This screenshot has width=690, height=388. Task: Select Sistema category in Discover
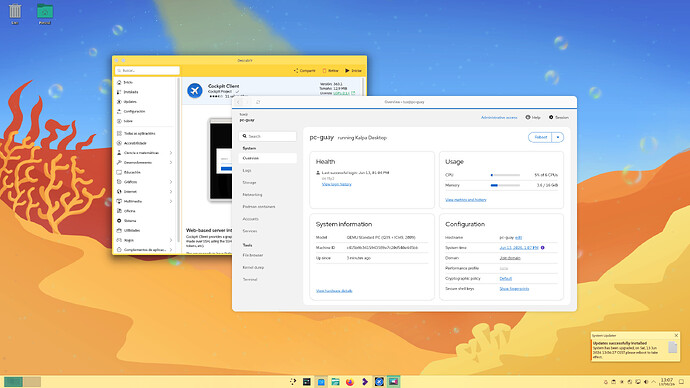click(130, 220)
